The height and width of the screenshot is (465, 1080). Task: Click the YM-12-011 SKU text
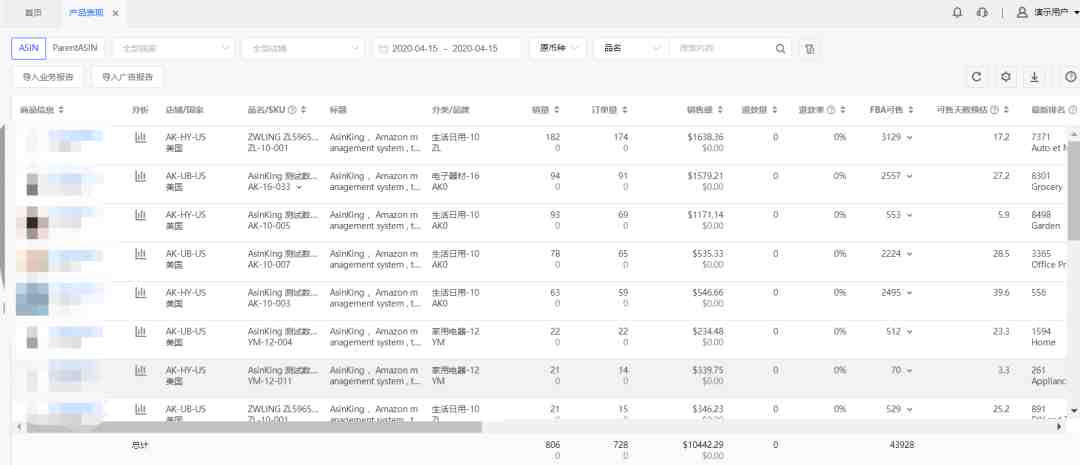coord(269,381)
